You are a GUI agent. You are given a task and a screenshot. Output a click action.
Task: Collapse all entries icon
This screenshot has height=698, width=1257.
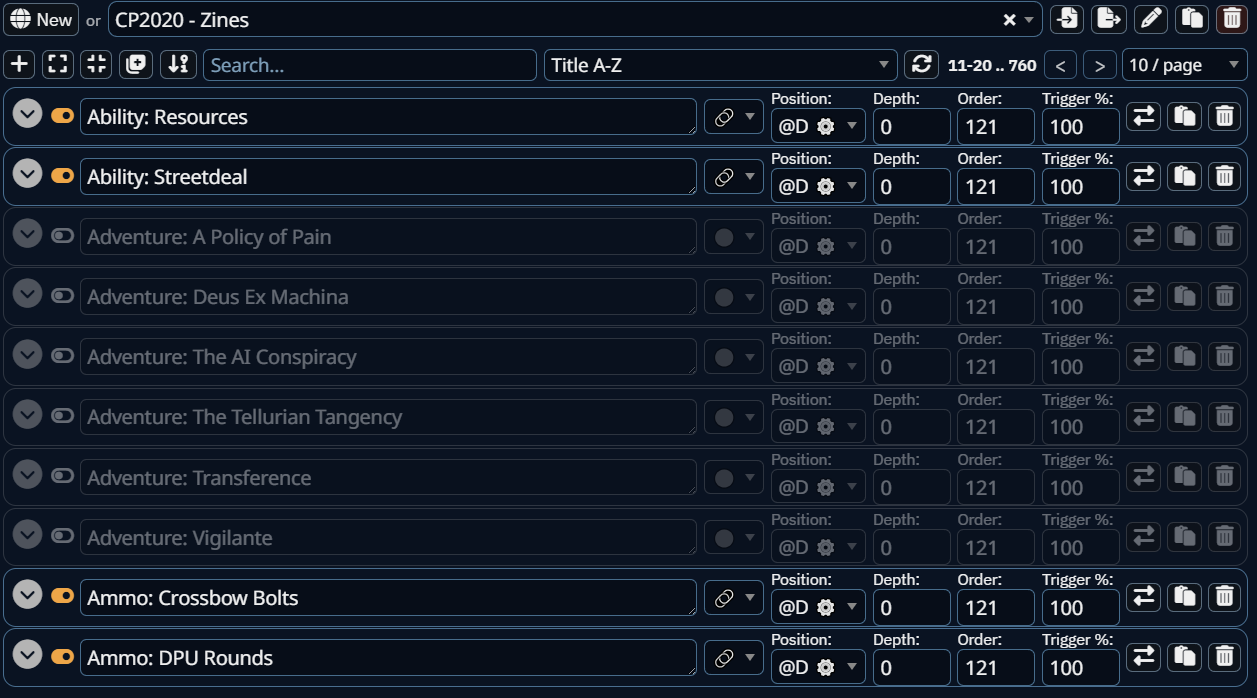97,64
